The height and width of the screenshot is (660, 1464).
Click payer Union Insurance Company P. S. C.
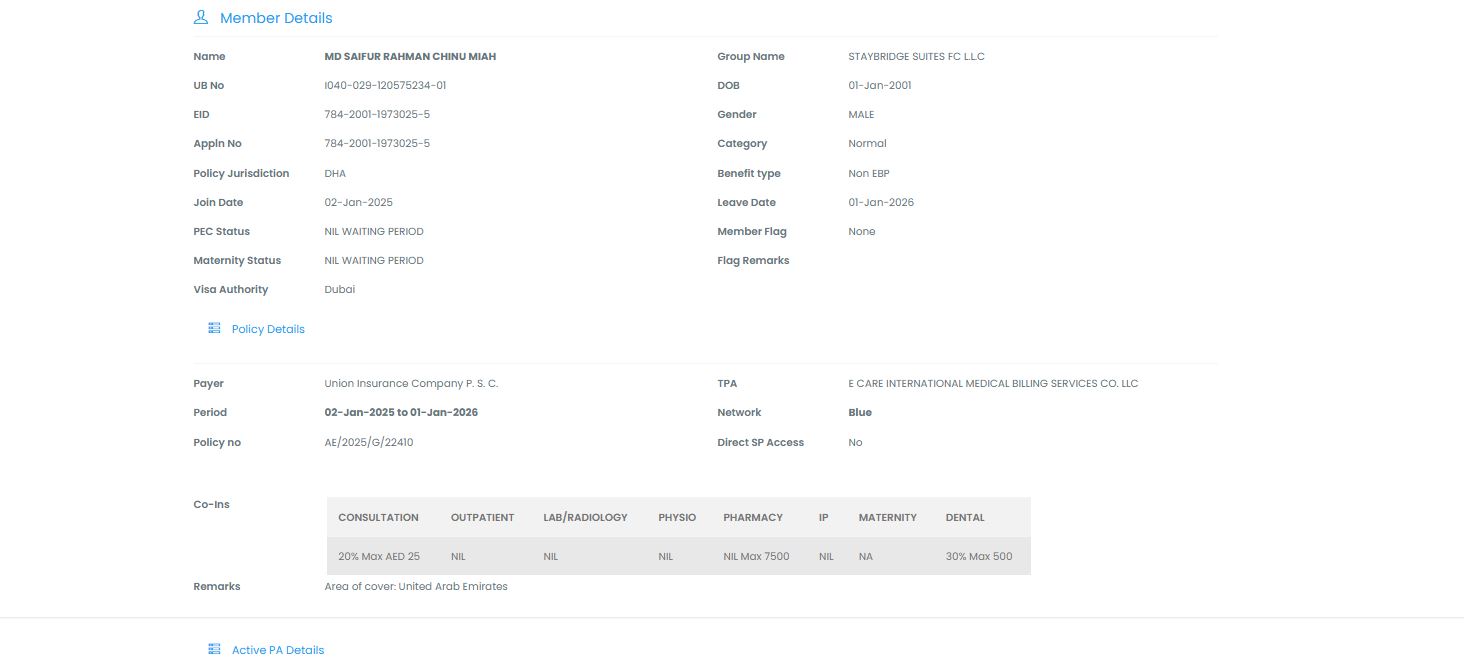click(411, 384)
